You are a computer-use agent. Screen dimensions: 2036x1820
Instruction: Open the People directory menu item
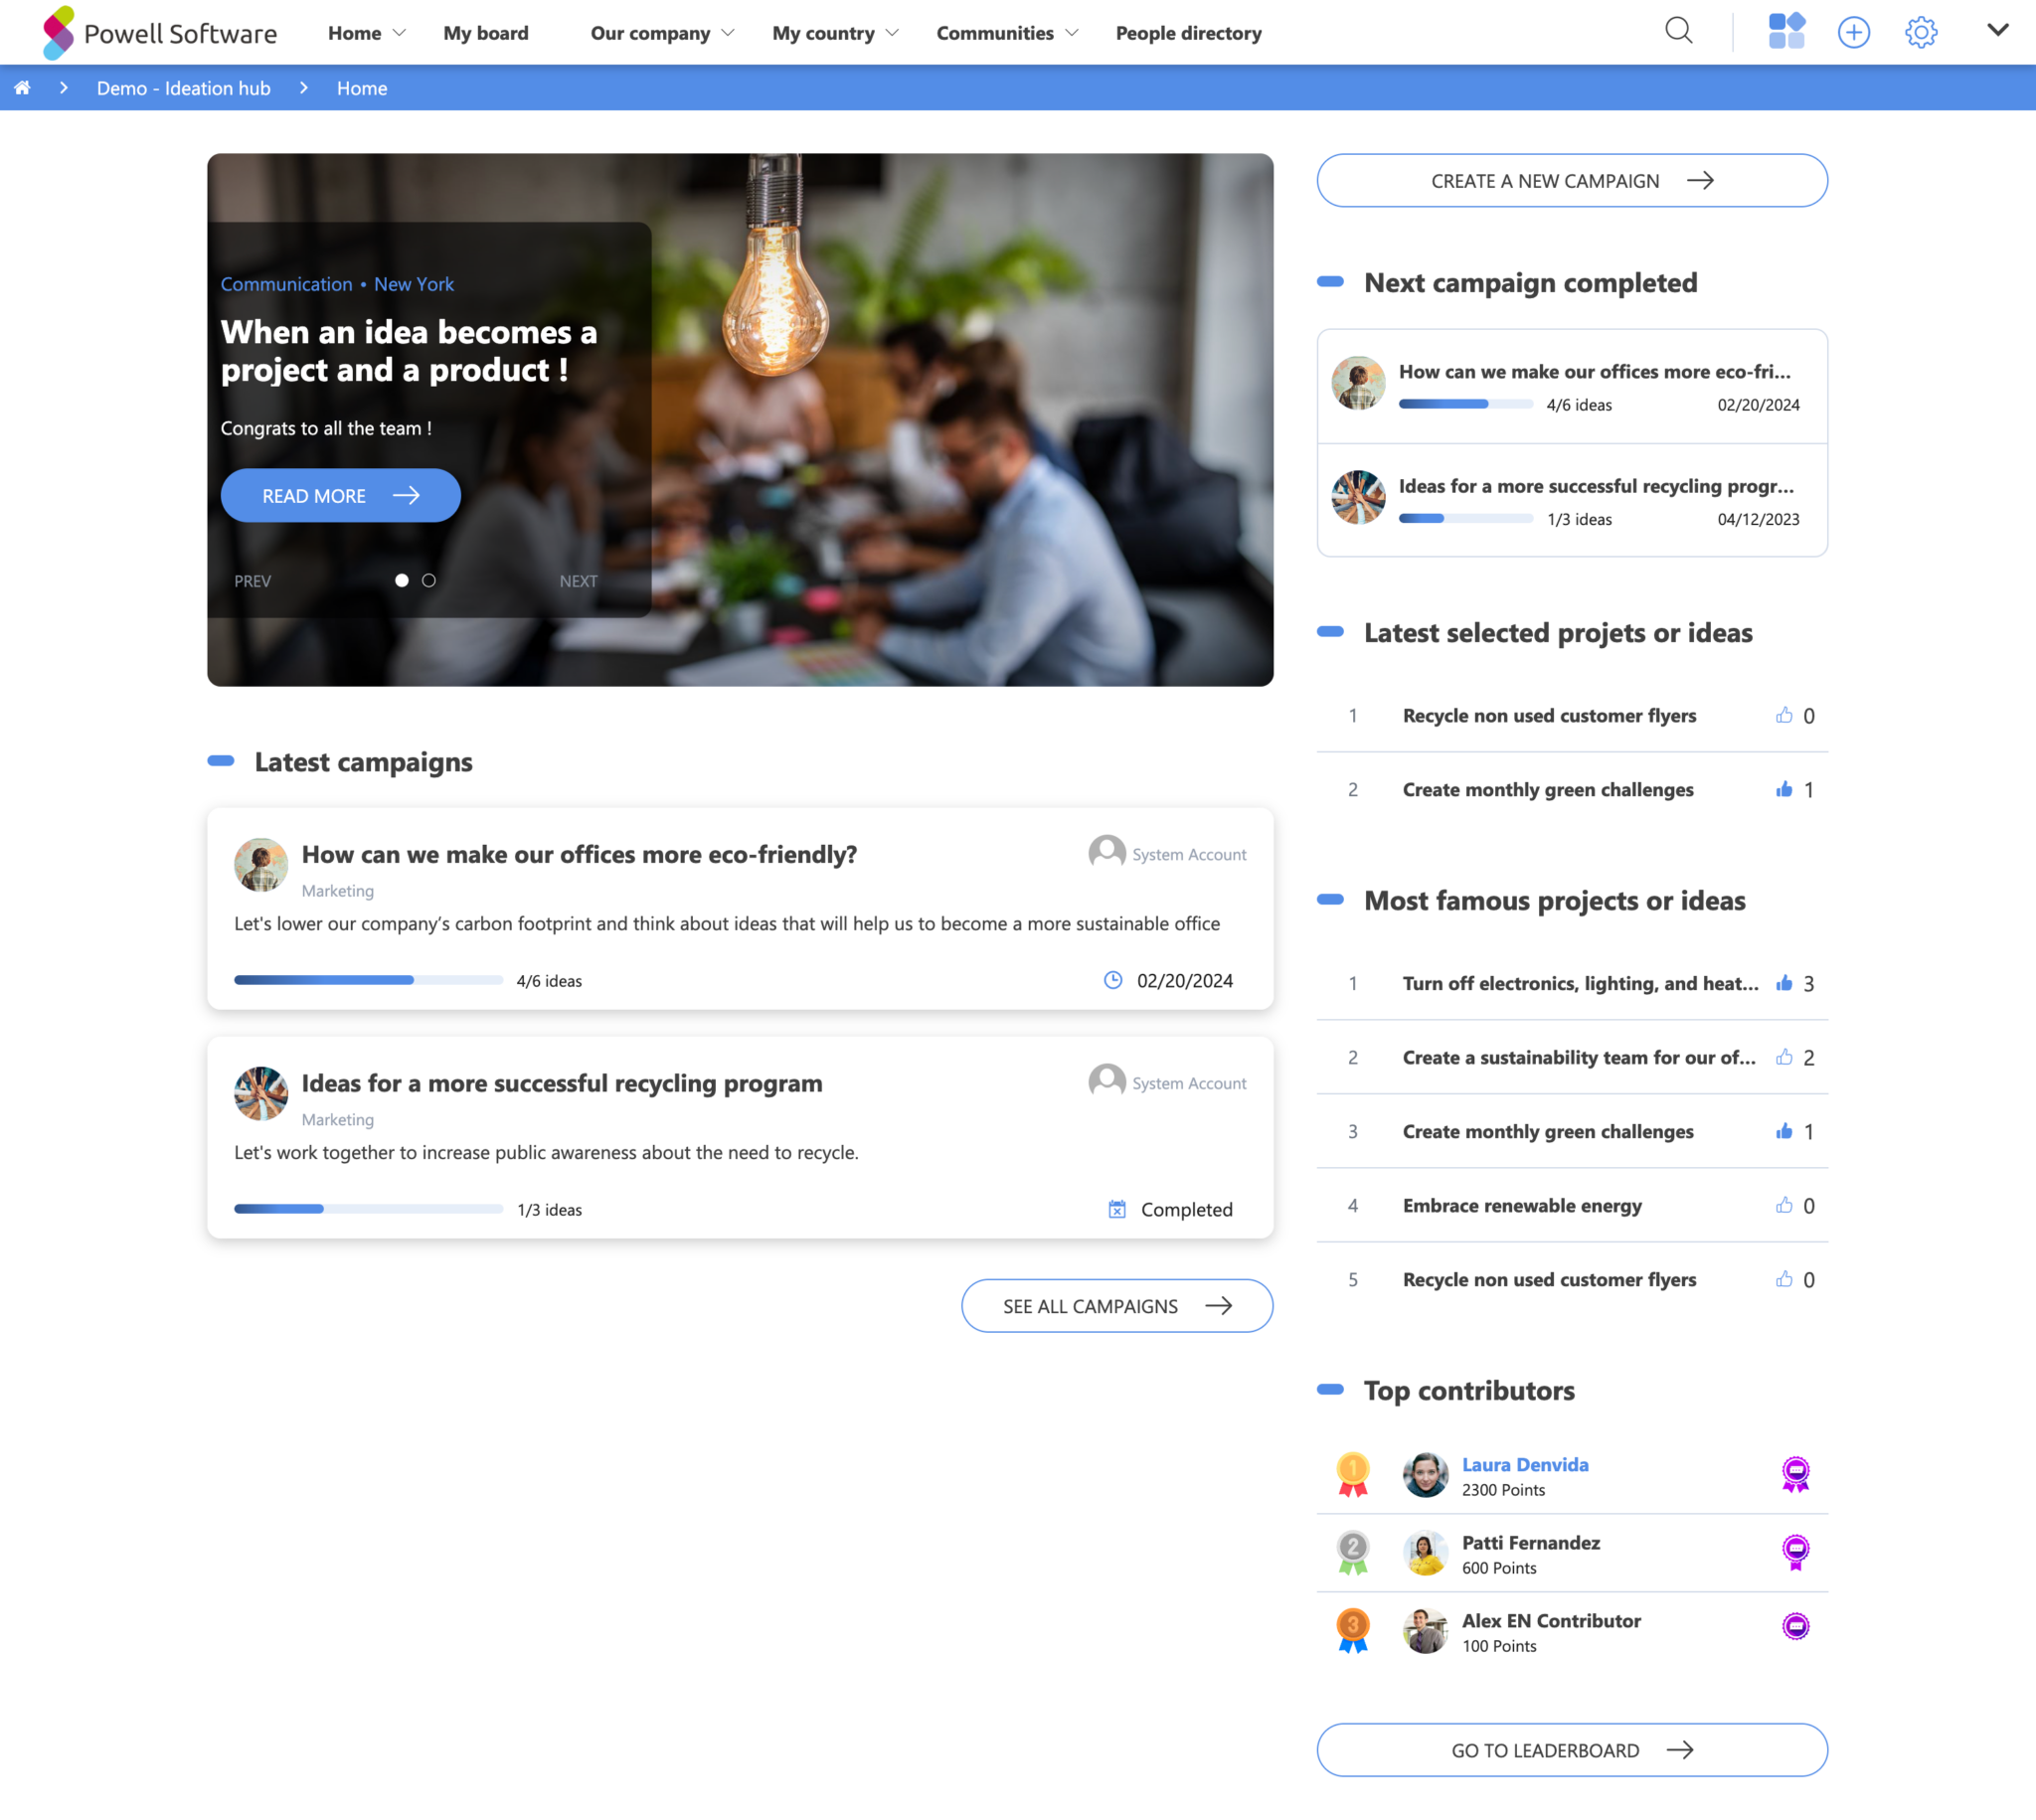(1188, 33)
